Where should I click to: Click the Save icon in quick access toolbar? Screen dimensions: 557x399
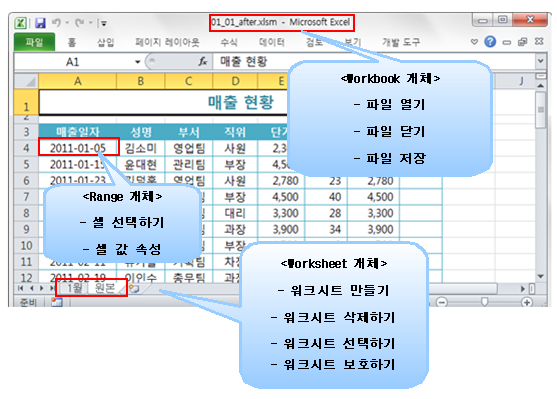40,23
